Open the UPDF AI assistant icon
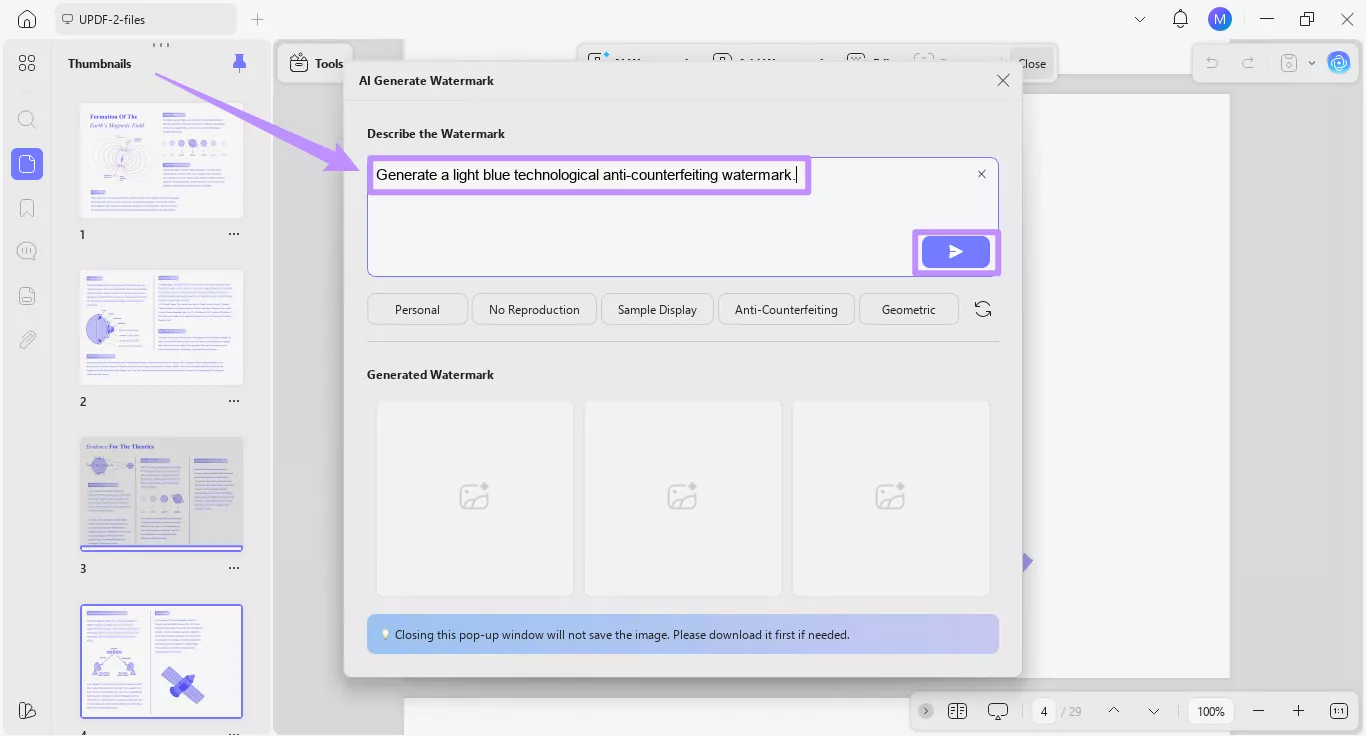The height and width of the screenshot is (736, 1366). point(1338,63)
